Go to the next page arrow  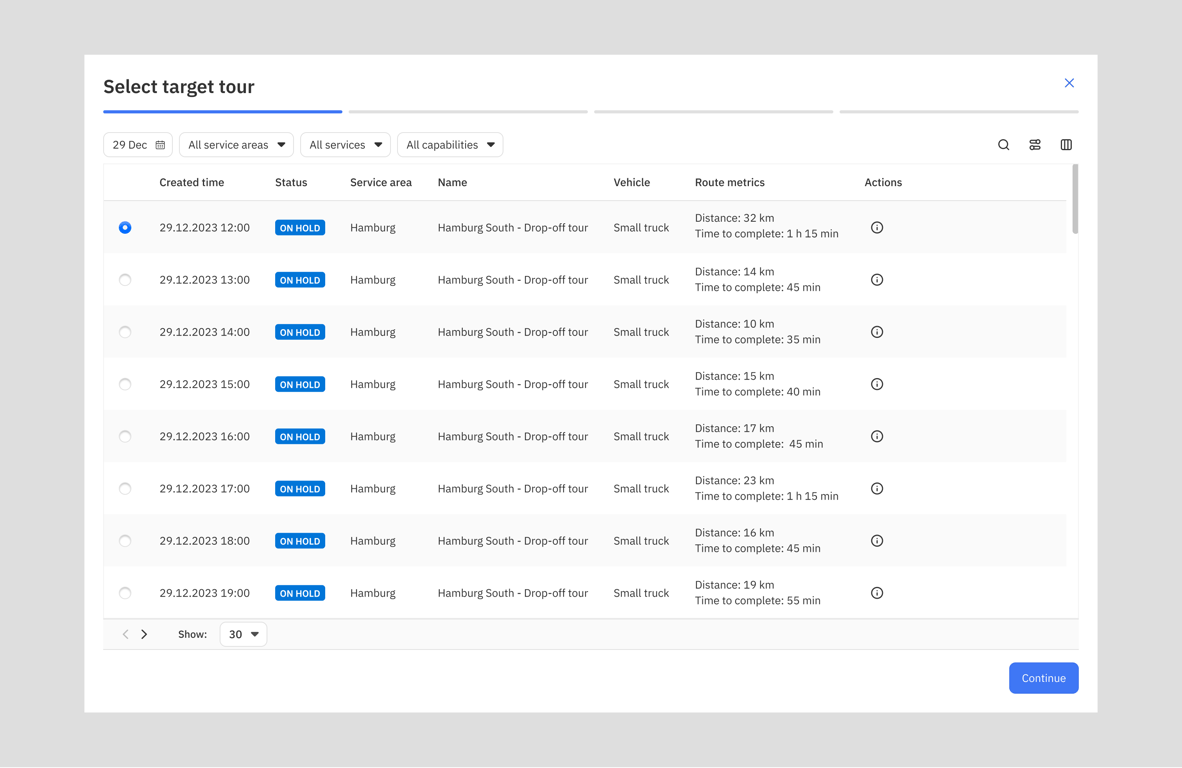point(144,635)
